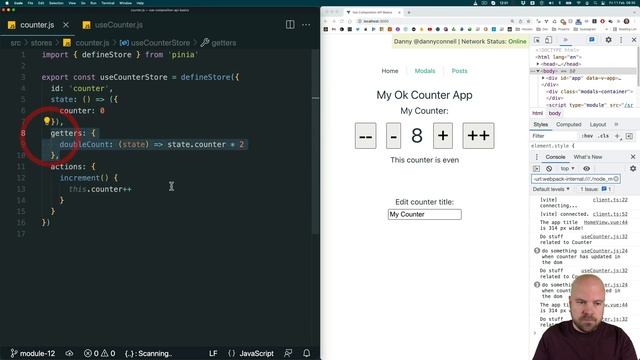Add a new style rule plus icon
This screenshot has height=360, width=640.
coord(618,136)
